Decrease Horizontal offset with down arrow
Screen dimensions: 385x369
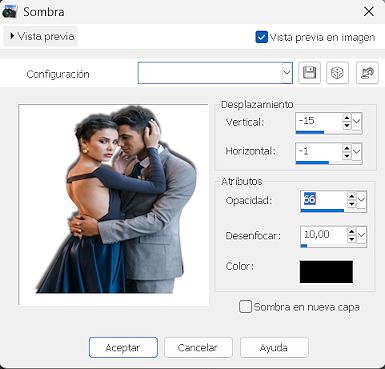[x=347, y=156]
